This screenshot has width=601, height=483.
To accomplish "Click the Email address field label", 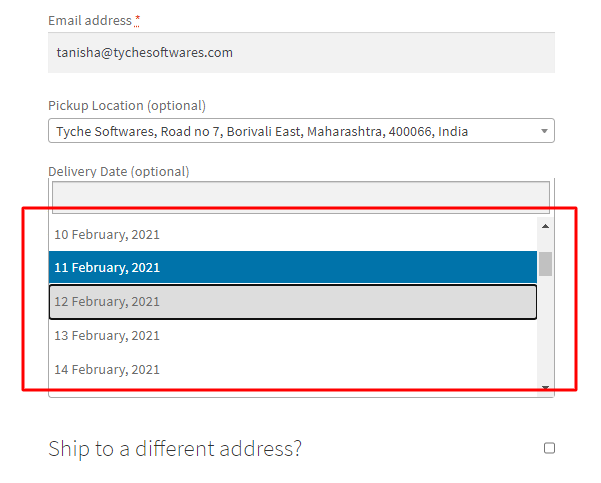I will [x=90, y=21].
